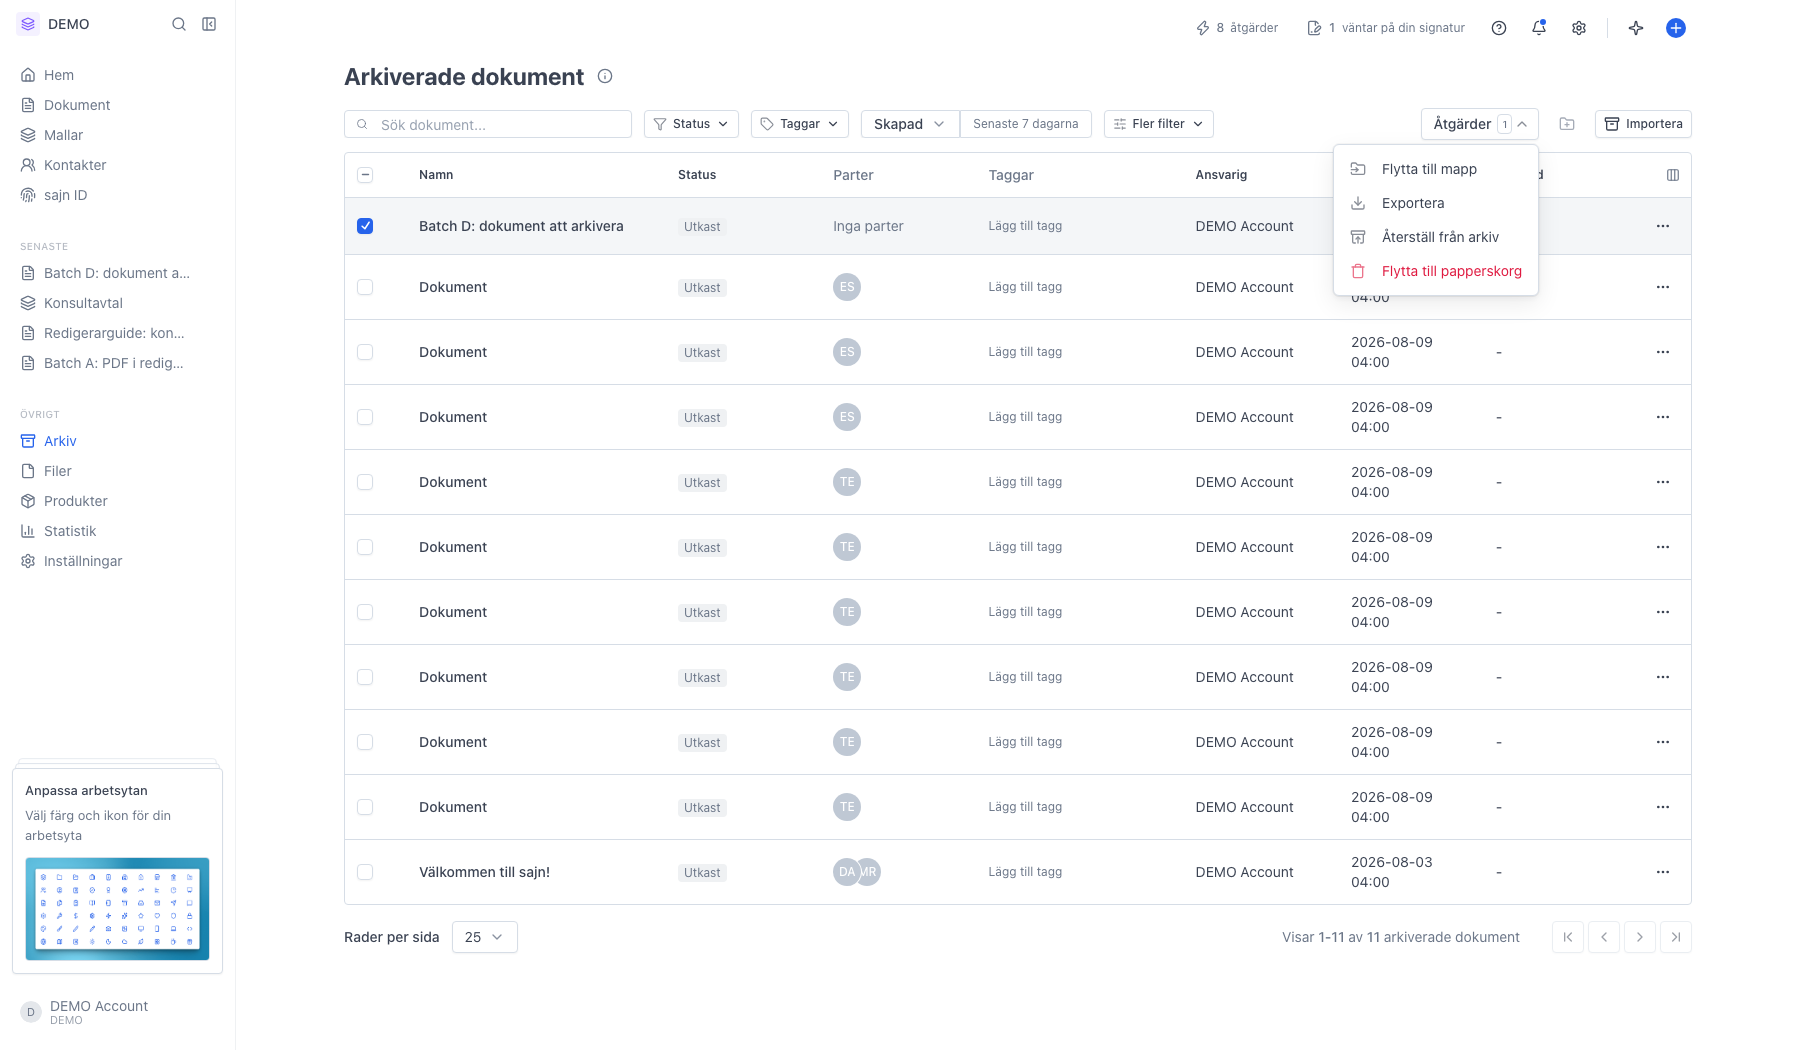This screenshot has width=1800, height=1050.
Task: Open sajn ID in the sidebar
Action: (65, 195)
